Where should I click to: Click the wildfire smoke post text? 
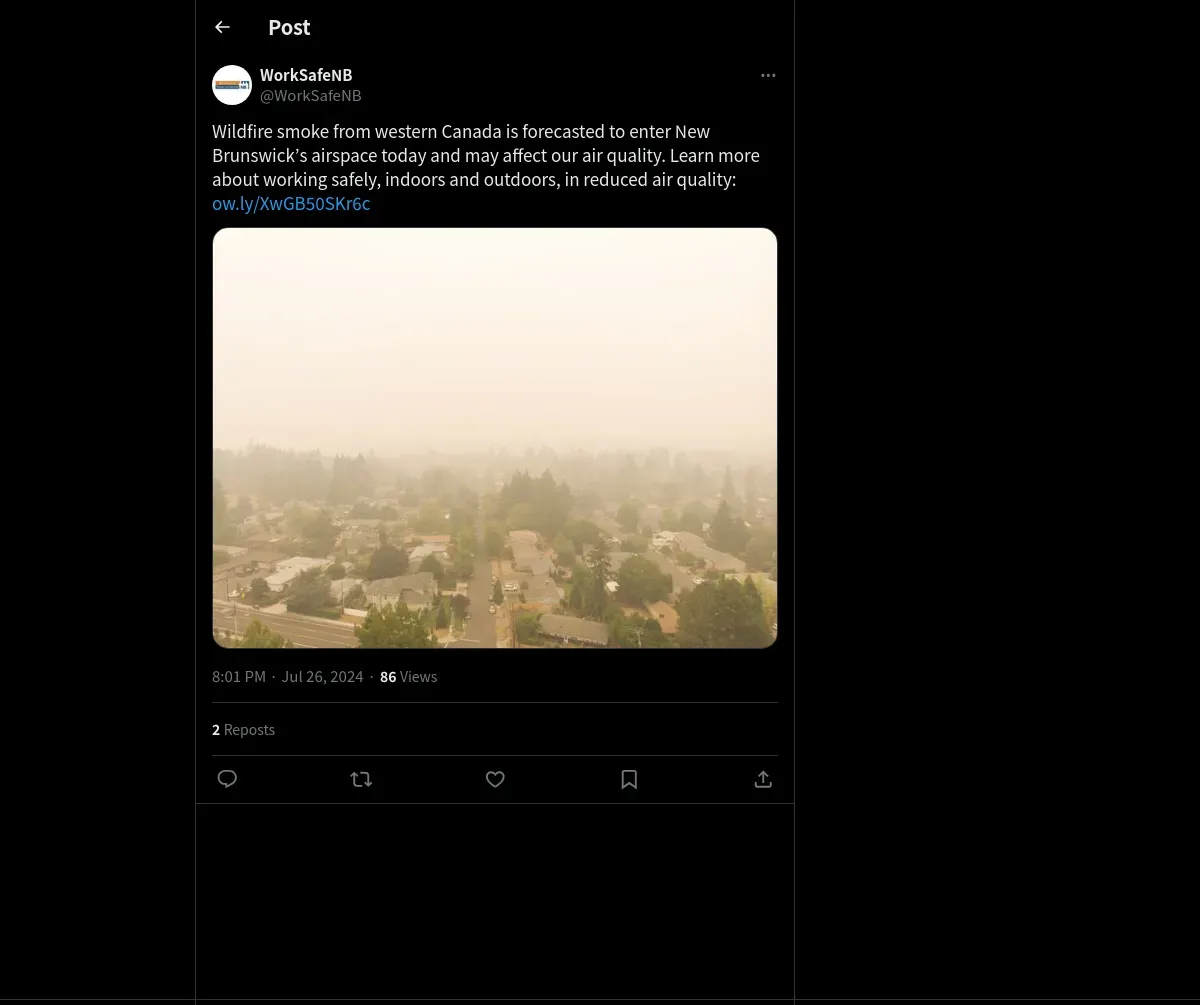click(x=486, y=156)
